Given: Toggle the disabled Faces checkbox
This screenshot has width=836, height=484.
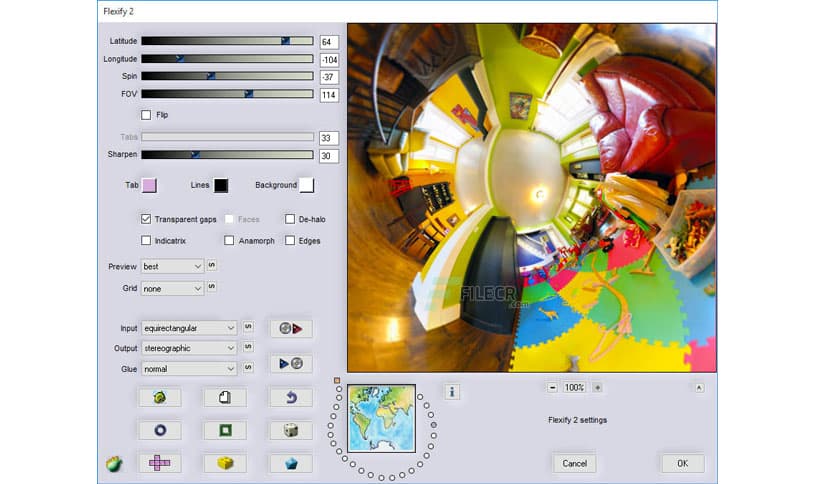Looking at the screenshot, I should click(x=229, y=219).
